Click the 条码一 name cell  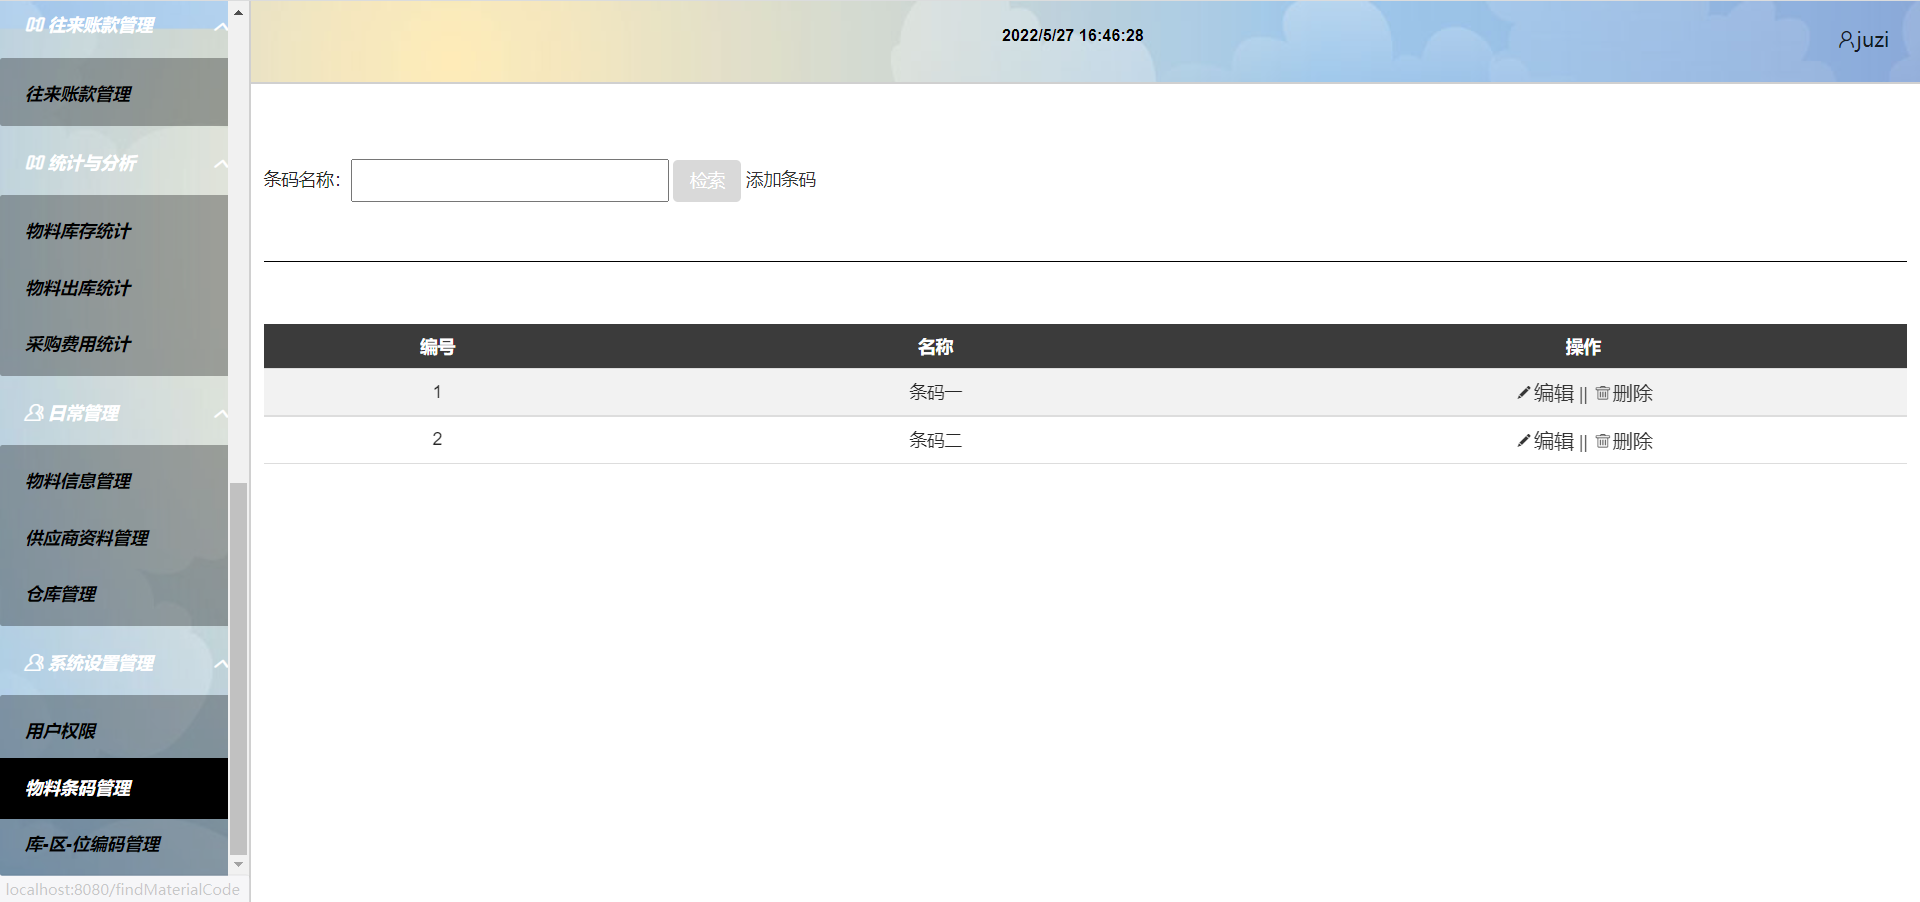[x=935, y=392]
